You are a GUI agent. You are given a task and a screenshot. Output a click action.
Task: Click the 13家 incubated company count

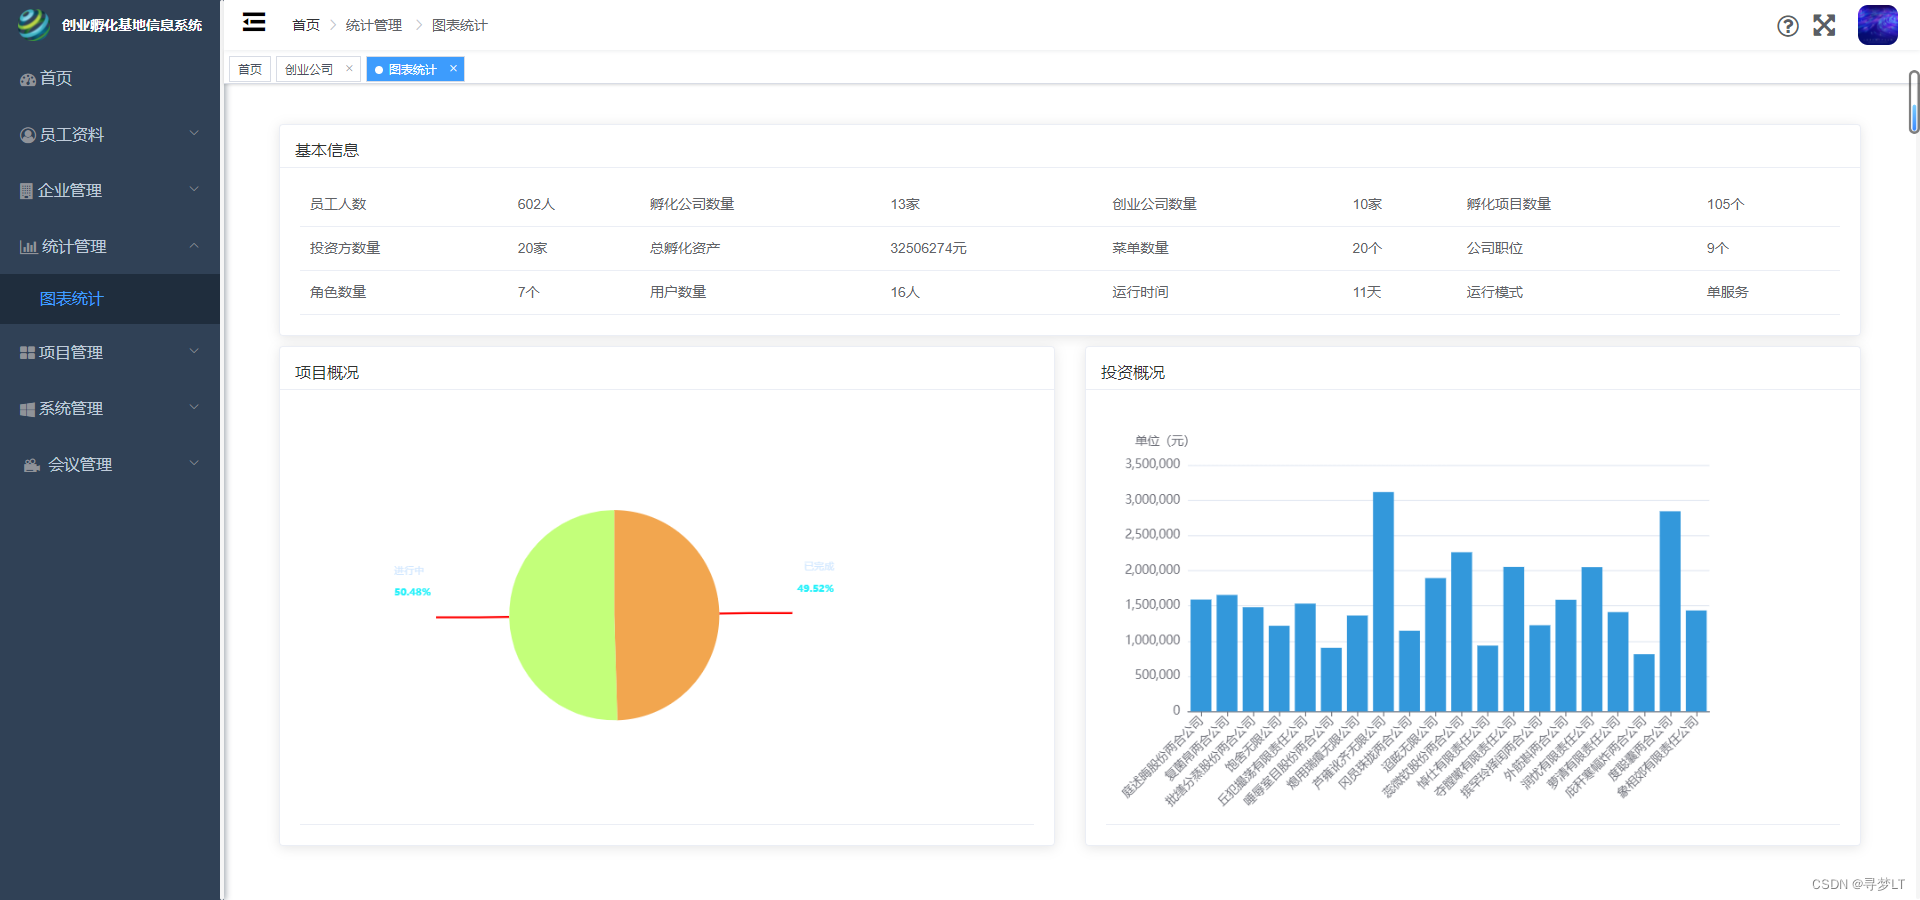point(905,204)
